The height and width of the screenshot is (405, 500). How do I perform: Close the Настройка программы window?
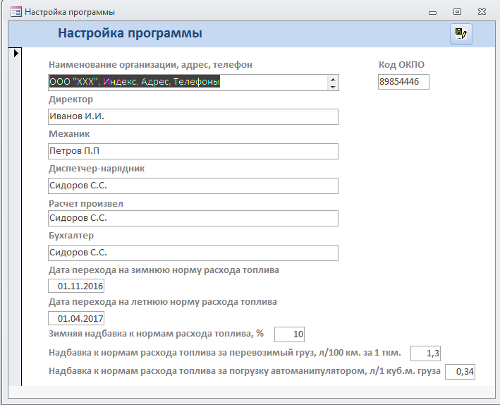482,12
